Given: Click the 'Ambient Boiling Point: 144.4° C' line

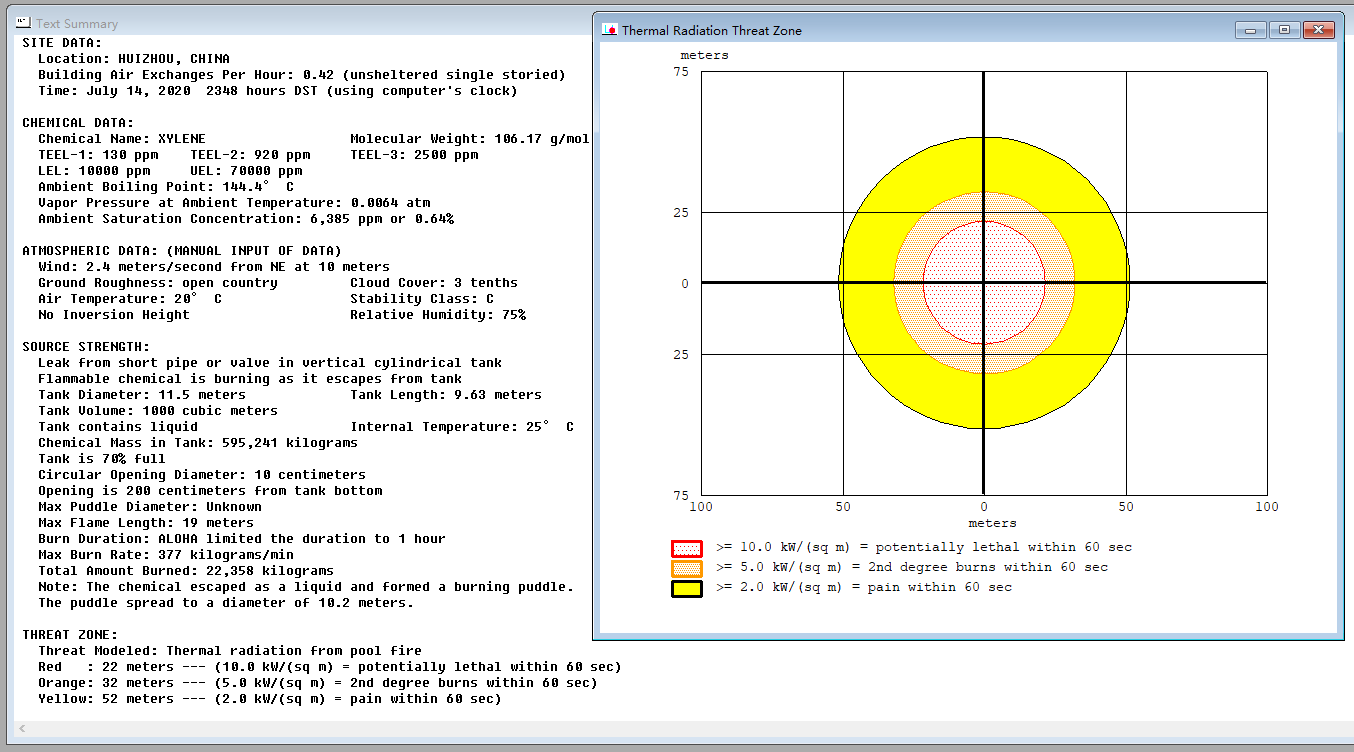Looking at the screenshot, I should (166, 187).
